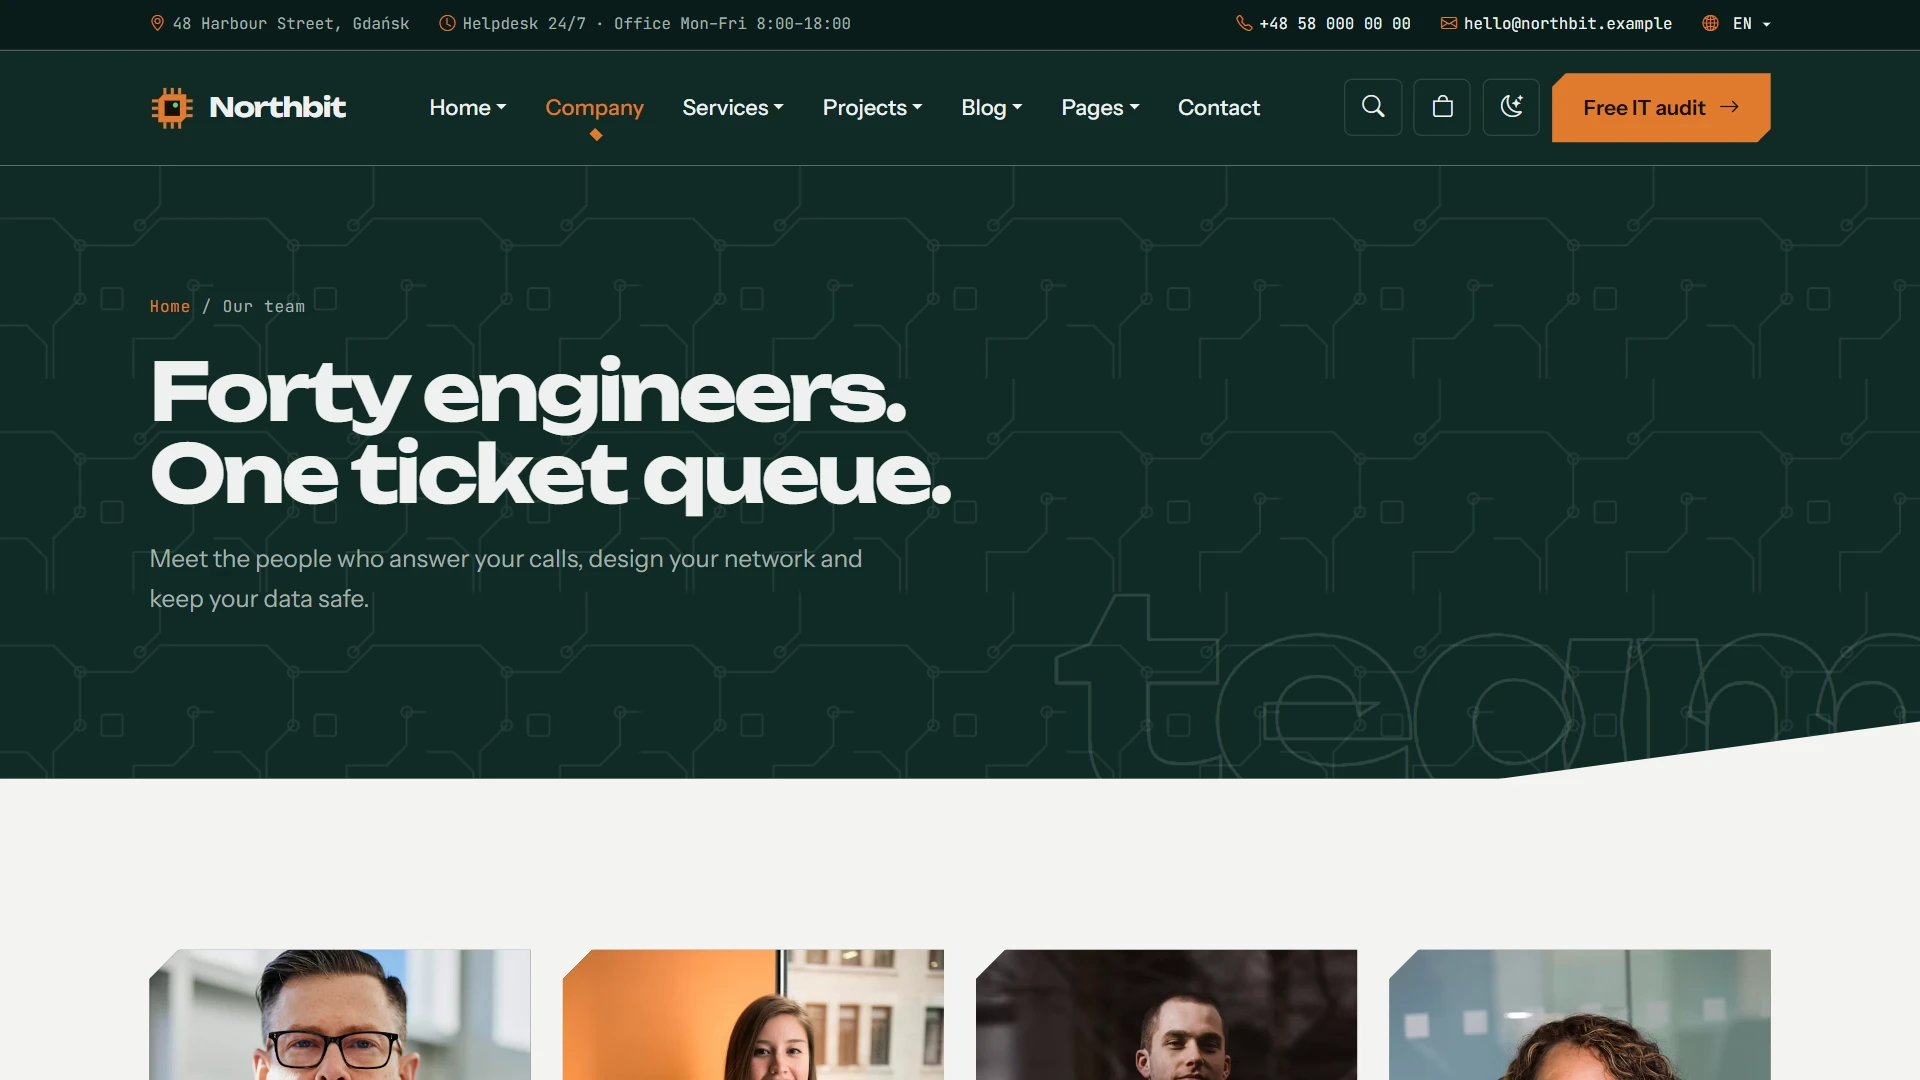Expand the Blog menu dropdown
Image resolution: width=1920 pixels, height=1080 pixels.
pyautogui.click(x=991, y=107)
